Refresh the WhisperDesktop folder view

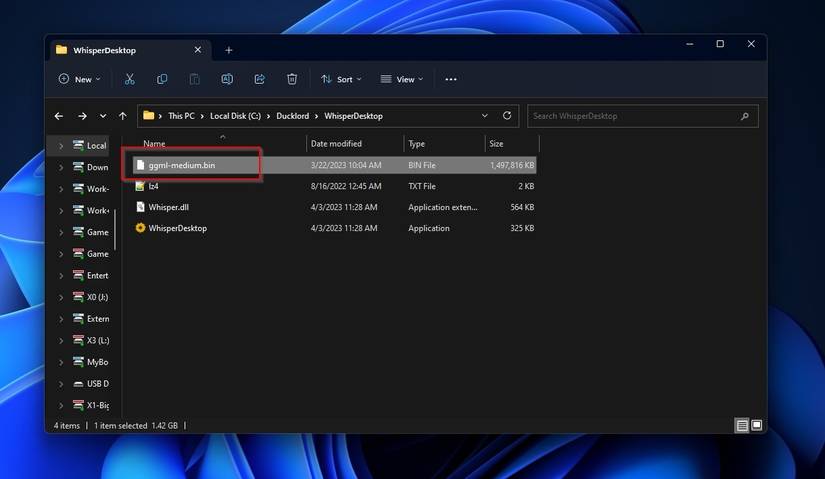507,115
